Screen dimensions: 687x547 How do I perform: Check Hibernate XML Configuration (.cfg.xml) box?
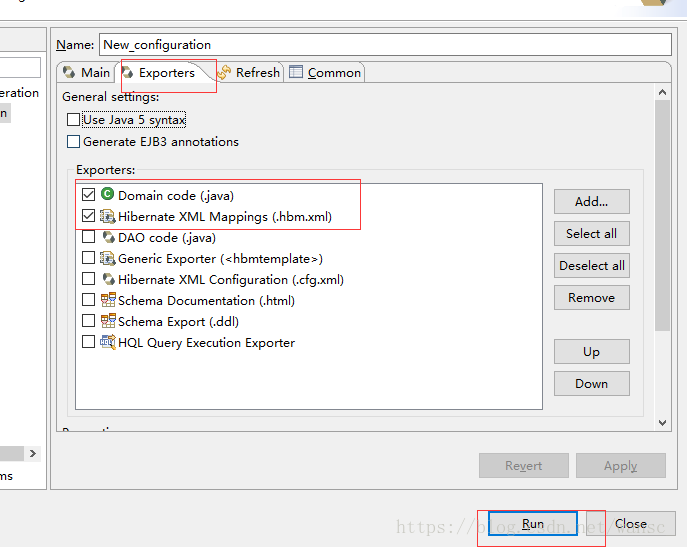point(89,279)
